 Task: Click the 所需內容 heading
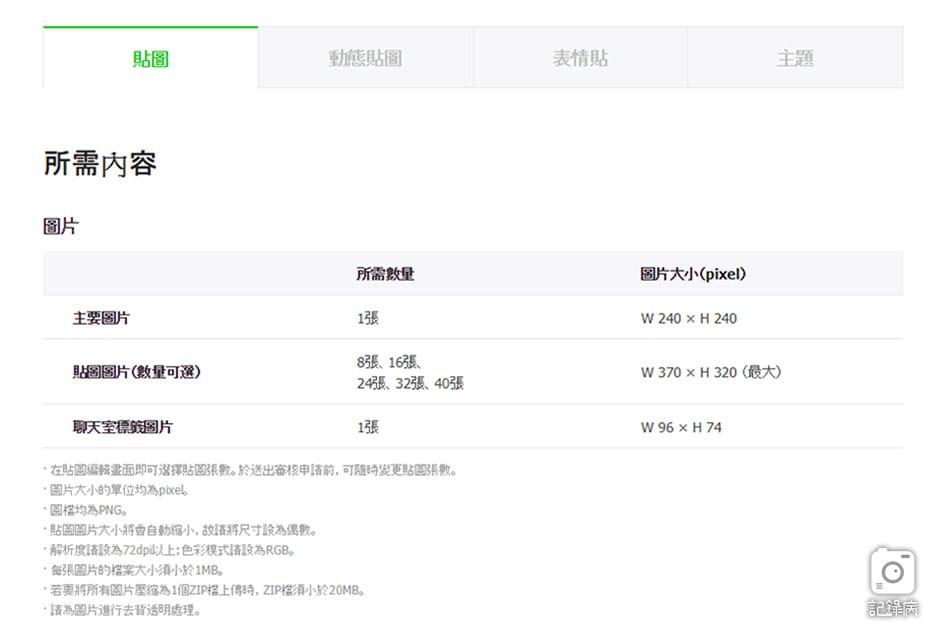[x=100, y=163]
